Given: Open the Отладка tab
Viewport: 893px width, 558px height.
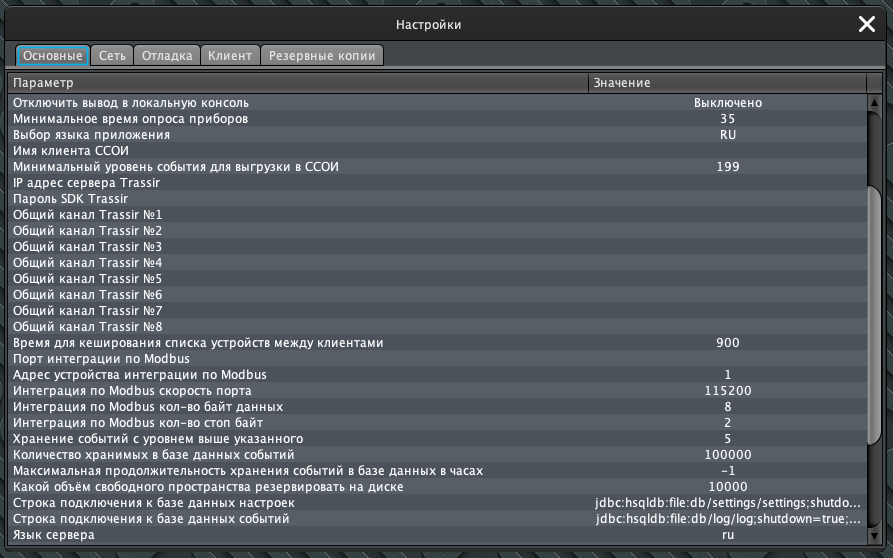Looking at the screenshot, I should click(166, 56).
